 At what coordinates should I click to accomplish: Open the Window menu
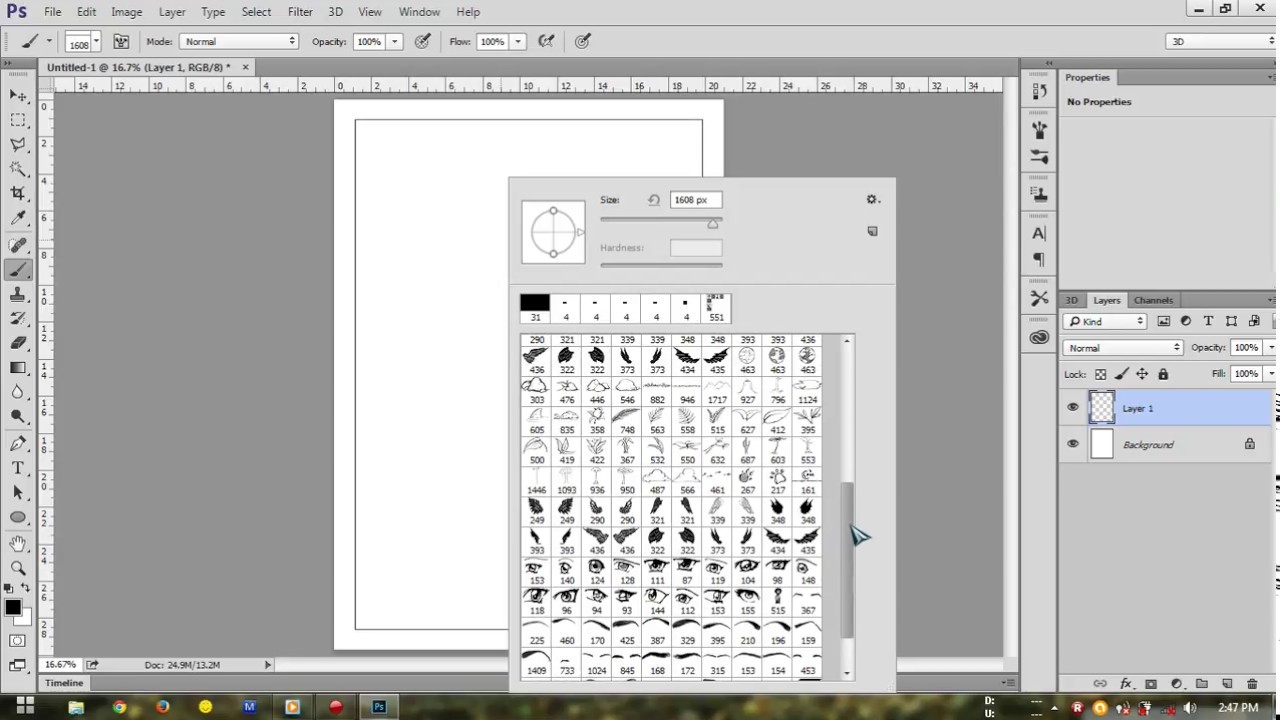[x=419, y=12]
